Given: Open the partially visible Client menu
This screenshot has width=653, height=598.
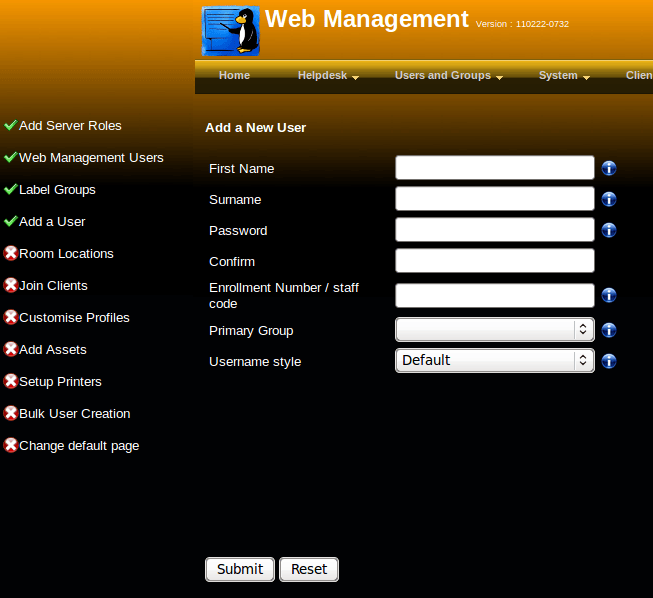Looking at the screenshot, I should click(x=639, y=75).
